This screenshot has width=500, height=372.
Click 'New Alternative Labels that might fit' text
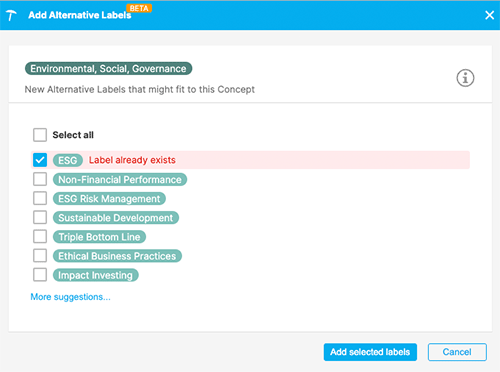(x=140, y=89)
